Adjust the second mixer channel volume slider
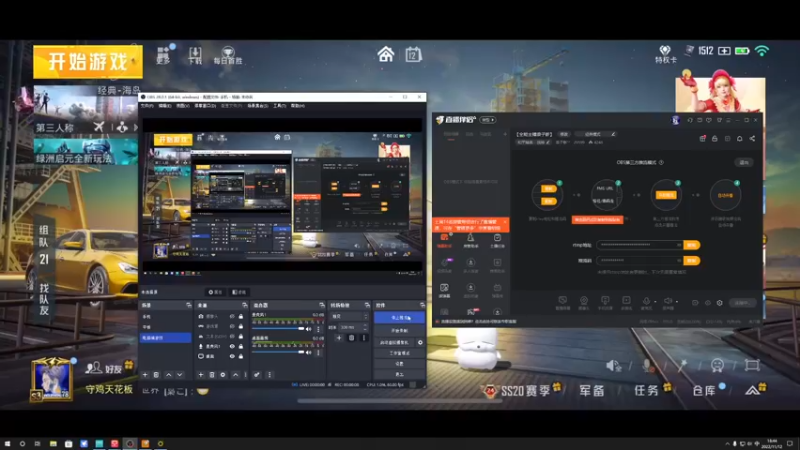Image resolution: width=800 pixels, height=450 pixels. (278, 352)
